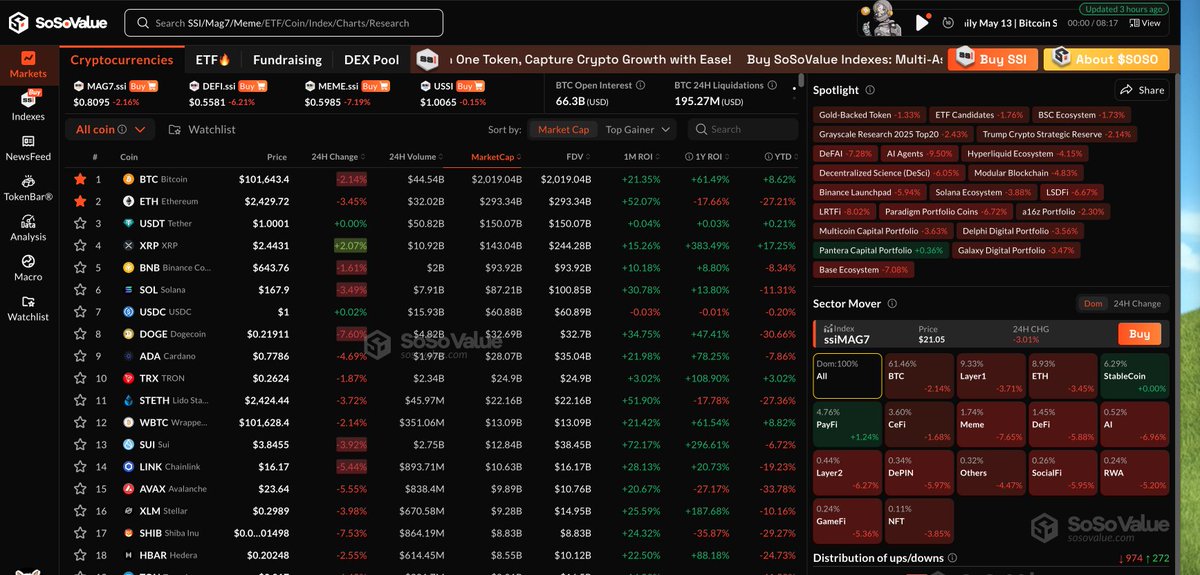Open Indexes in the left sidebar
Viewport: 1200px width, 575px height.
[x=28, y=106]
